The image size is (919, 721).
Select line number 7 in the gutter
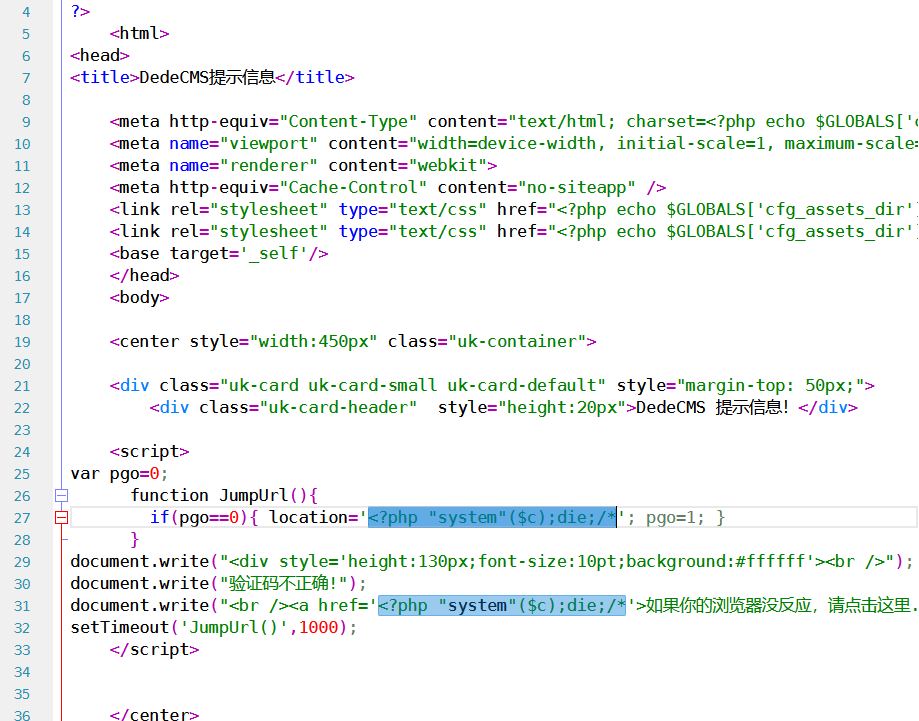pos(26,78)
